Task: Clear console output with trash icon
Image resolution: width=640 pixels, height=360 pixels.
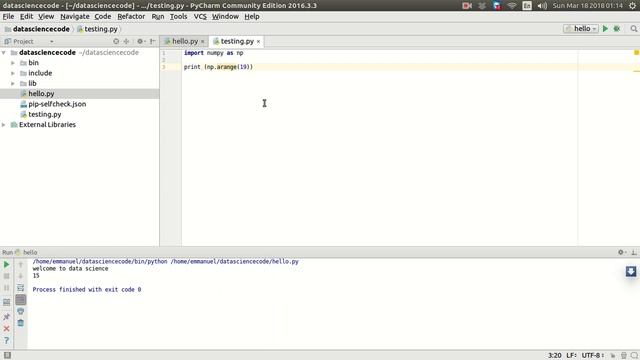Action: click(21, 323)
